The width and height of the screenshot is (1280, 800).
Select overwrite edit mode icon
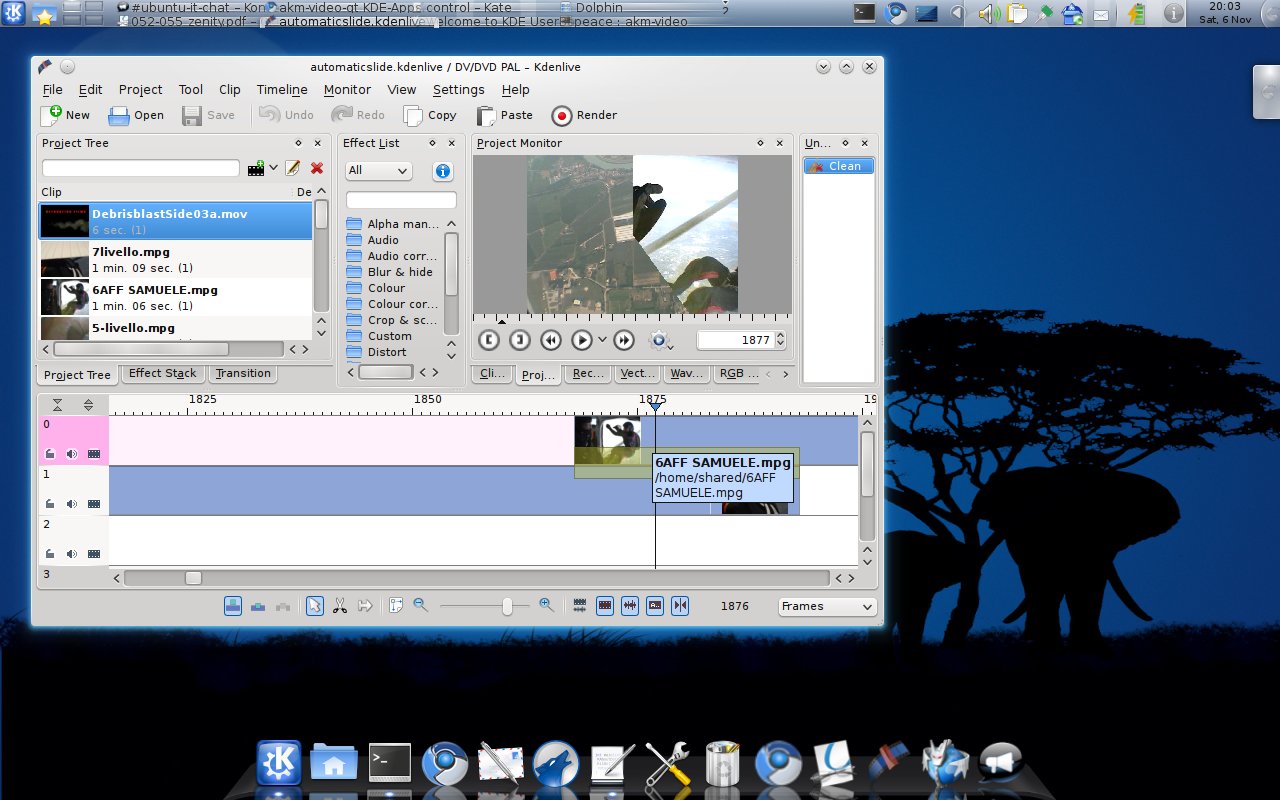258,606
